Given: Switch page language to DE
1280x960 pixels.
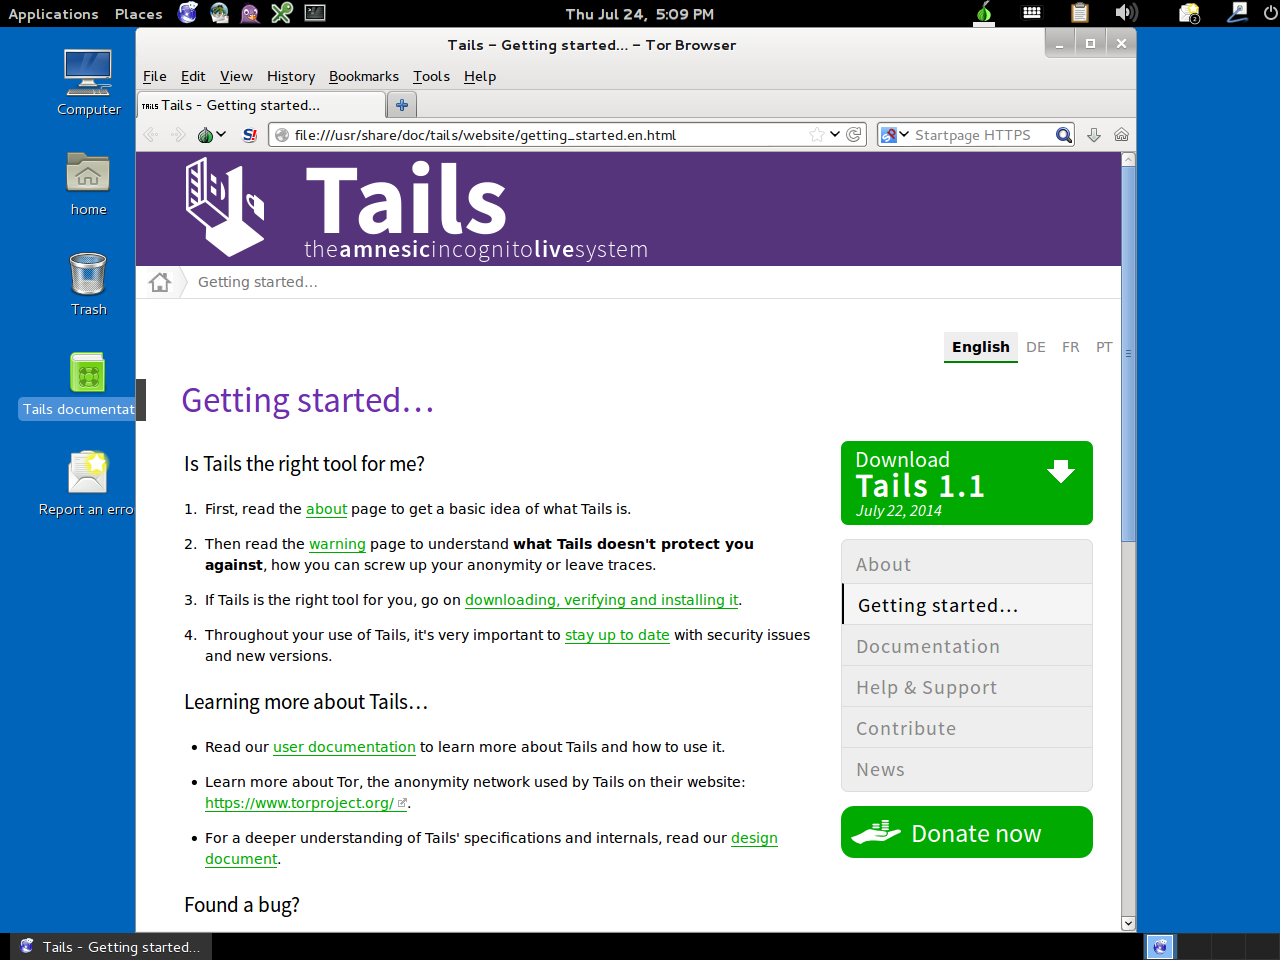Looking at the screenshot, I should point(1036,347).
